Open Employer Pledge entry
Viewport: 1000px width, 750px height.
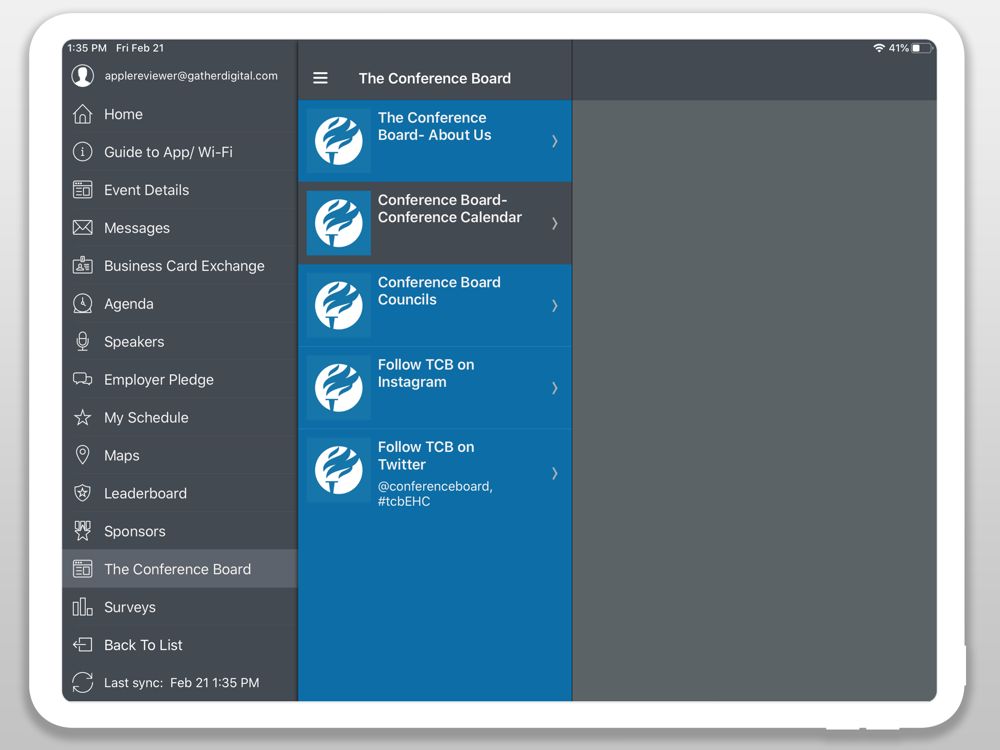[180, 379]
